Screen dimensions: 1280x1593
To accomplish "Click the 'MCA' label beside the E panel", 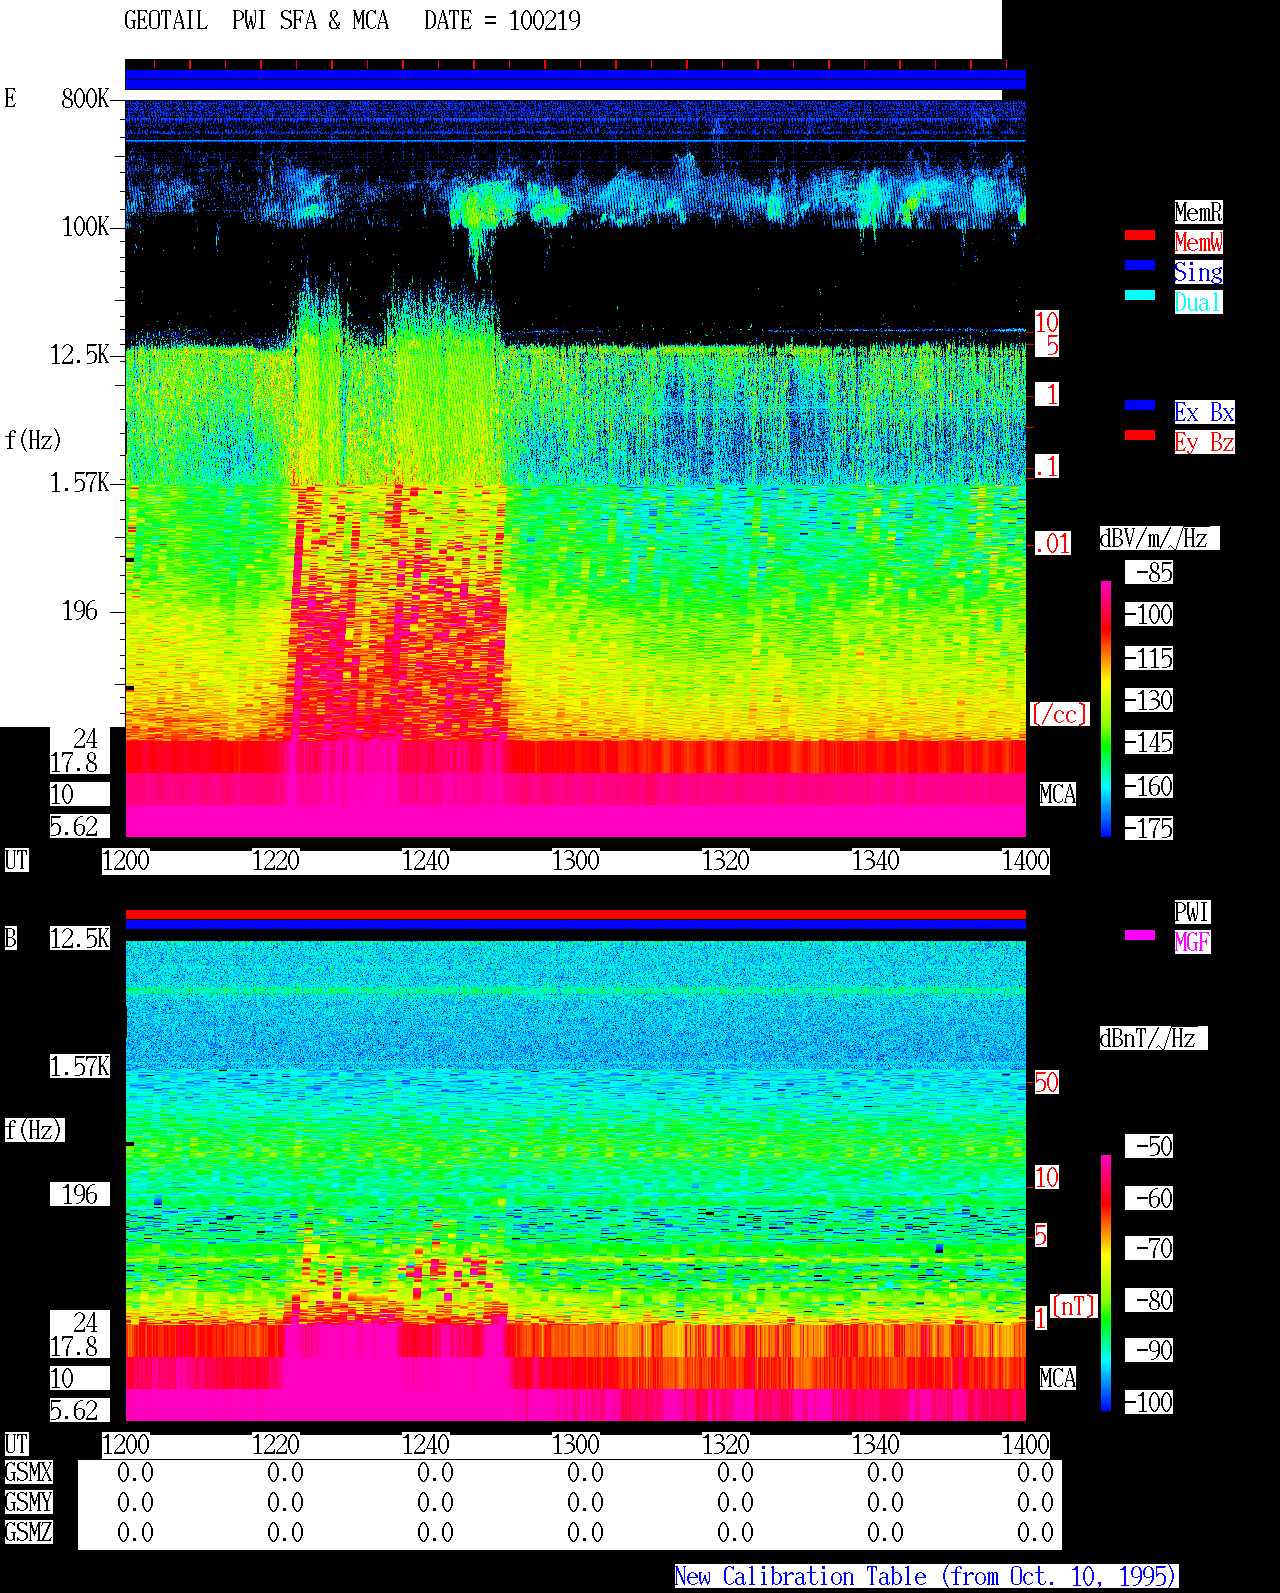I will pyautogui.click(x=1058, y=794).
